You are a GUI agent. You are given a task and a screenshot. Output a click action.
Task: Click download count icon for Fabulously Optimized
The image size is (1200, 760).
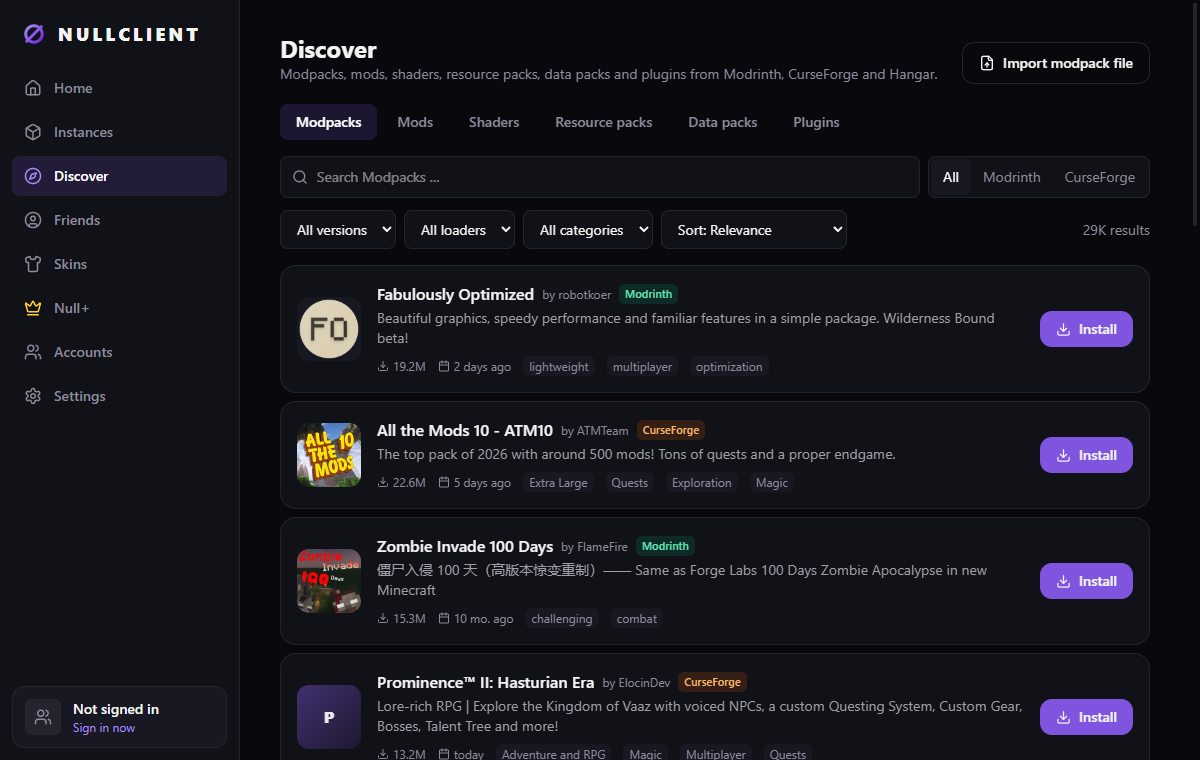(x=383, y=367)
